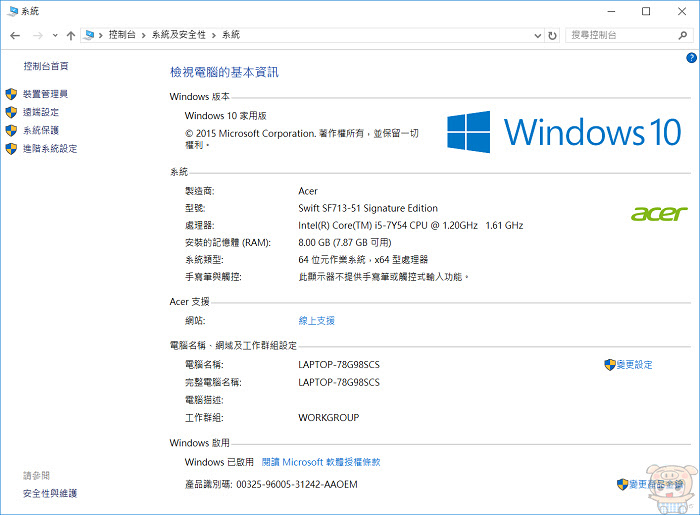700x515 pixels.
Task: Click the 檢視電腦的基本資訊 heading
Action: point(224,72)
